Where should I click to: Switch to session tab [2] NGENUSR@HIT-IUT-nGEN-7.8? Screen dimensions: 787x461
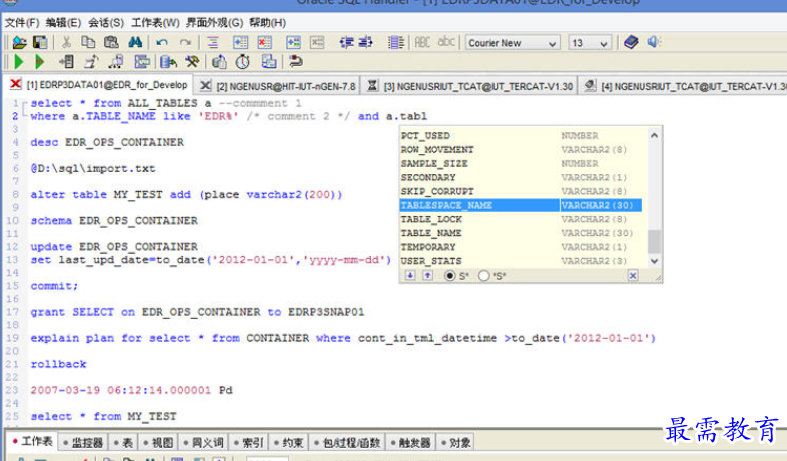pyautogui.click(x=278, y=86)
